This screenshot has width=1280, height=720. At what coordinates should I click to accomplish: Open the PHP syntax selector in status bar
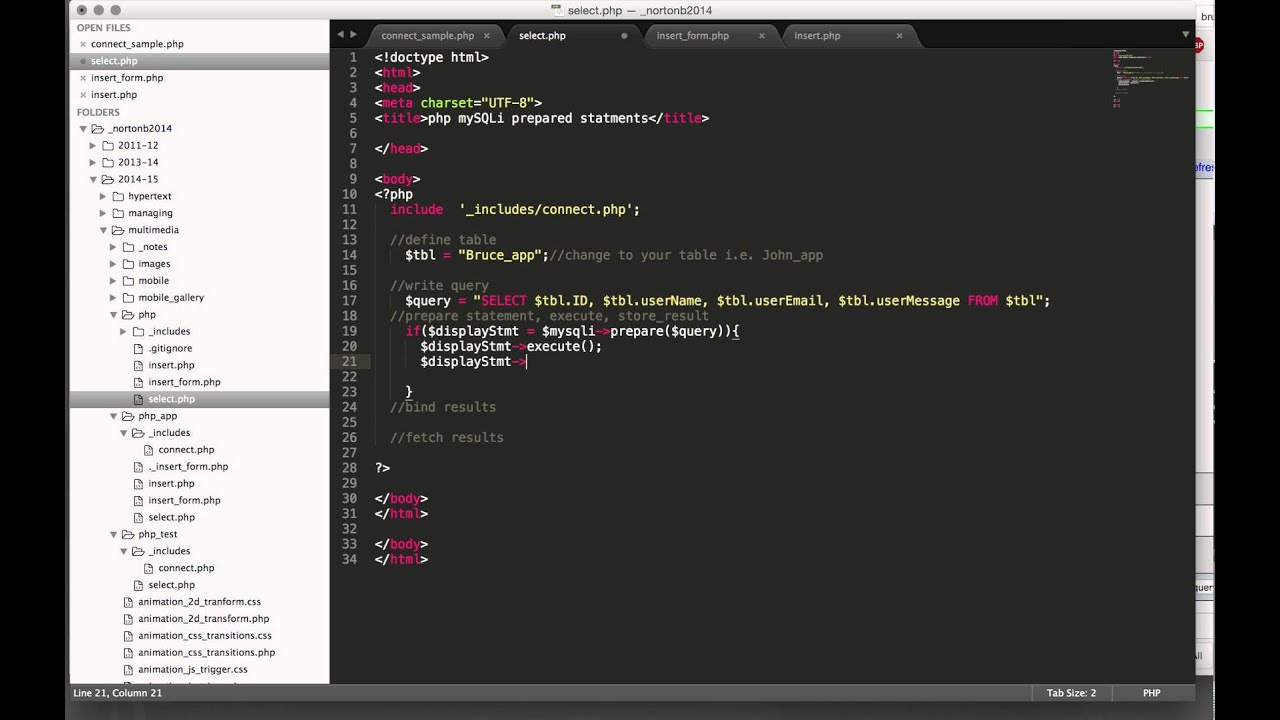click(1151, 693)
